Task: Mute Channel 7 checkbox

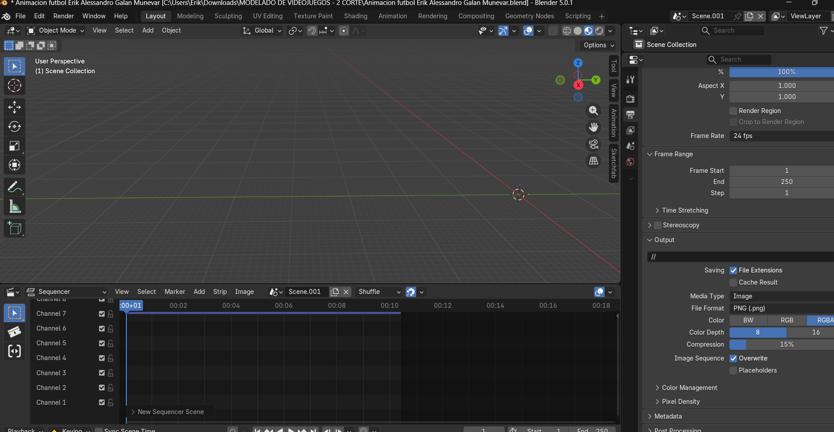Action: click(102, 314)
